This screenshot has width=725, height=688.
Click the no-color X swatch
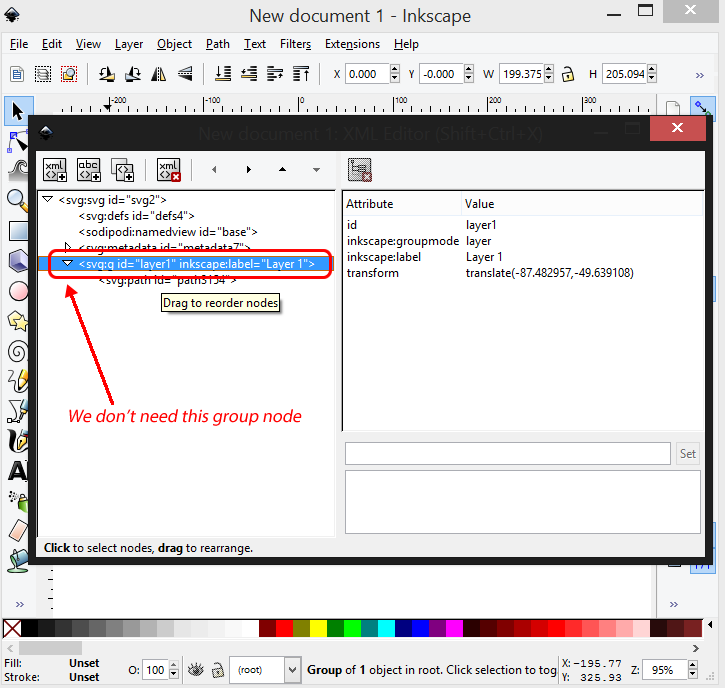12,628
